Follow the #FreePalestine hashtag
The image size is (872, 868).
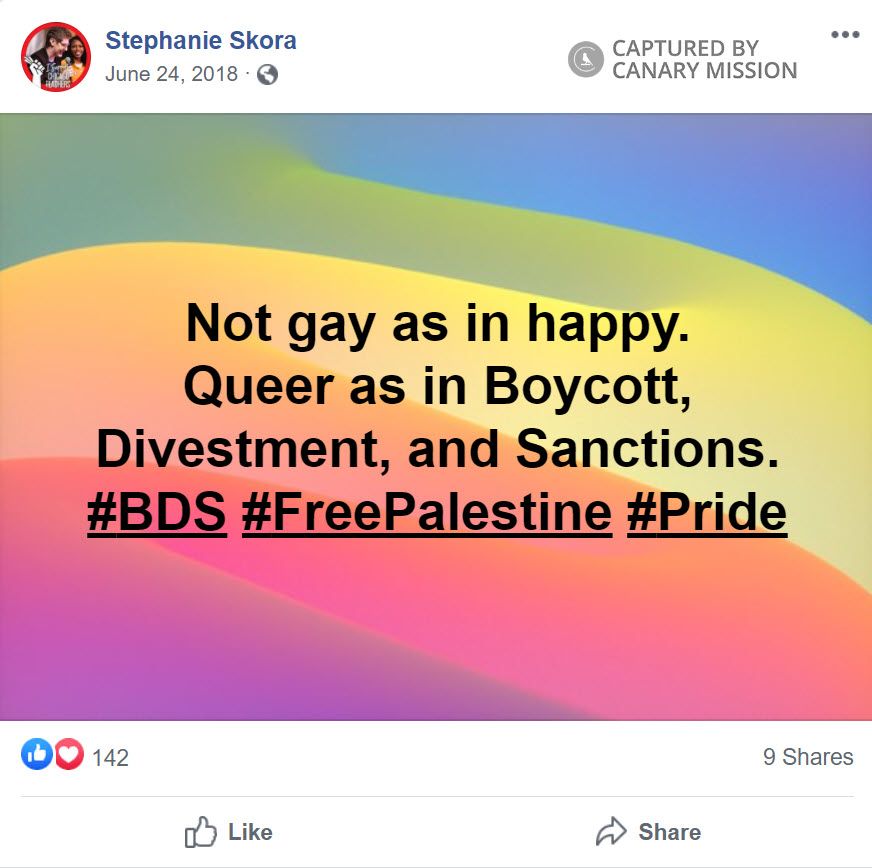427,512
